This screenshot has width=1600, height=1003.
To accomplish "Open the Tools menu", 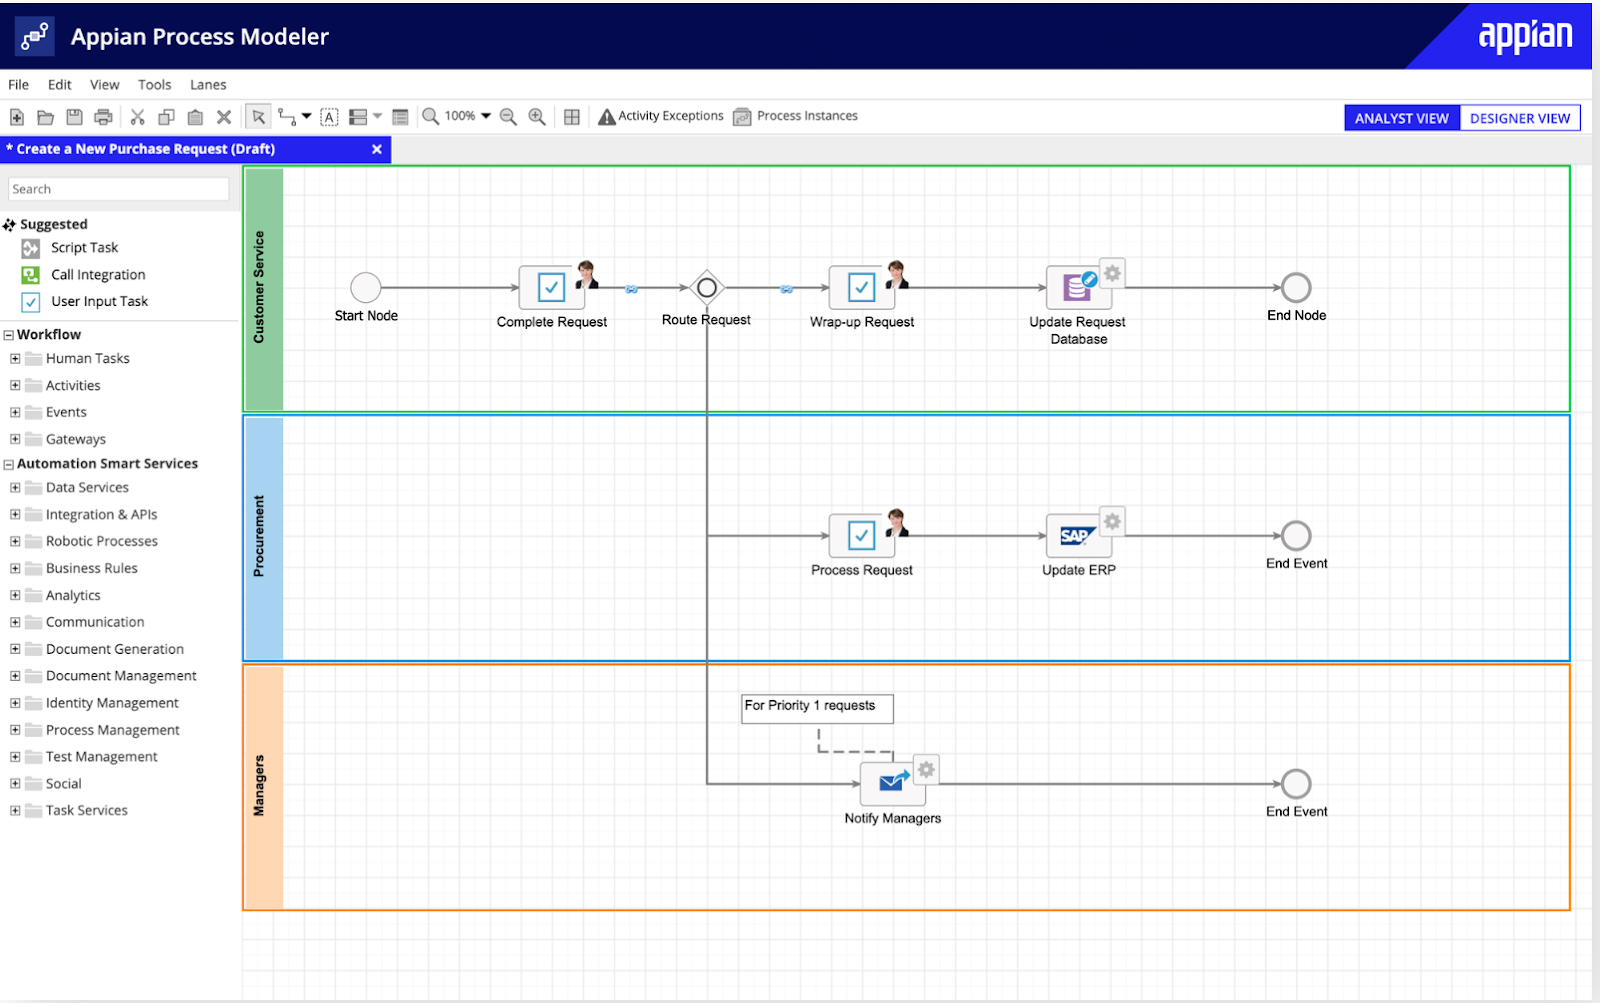I will coord(154,85).
